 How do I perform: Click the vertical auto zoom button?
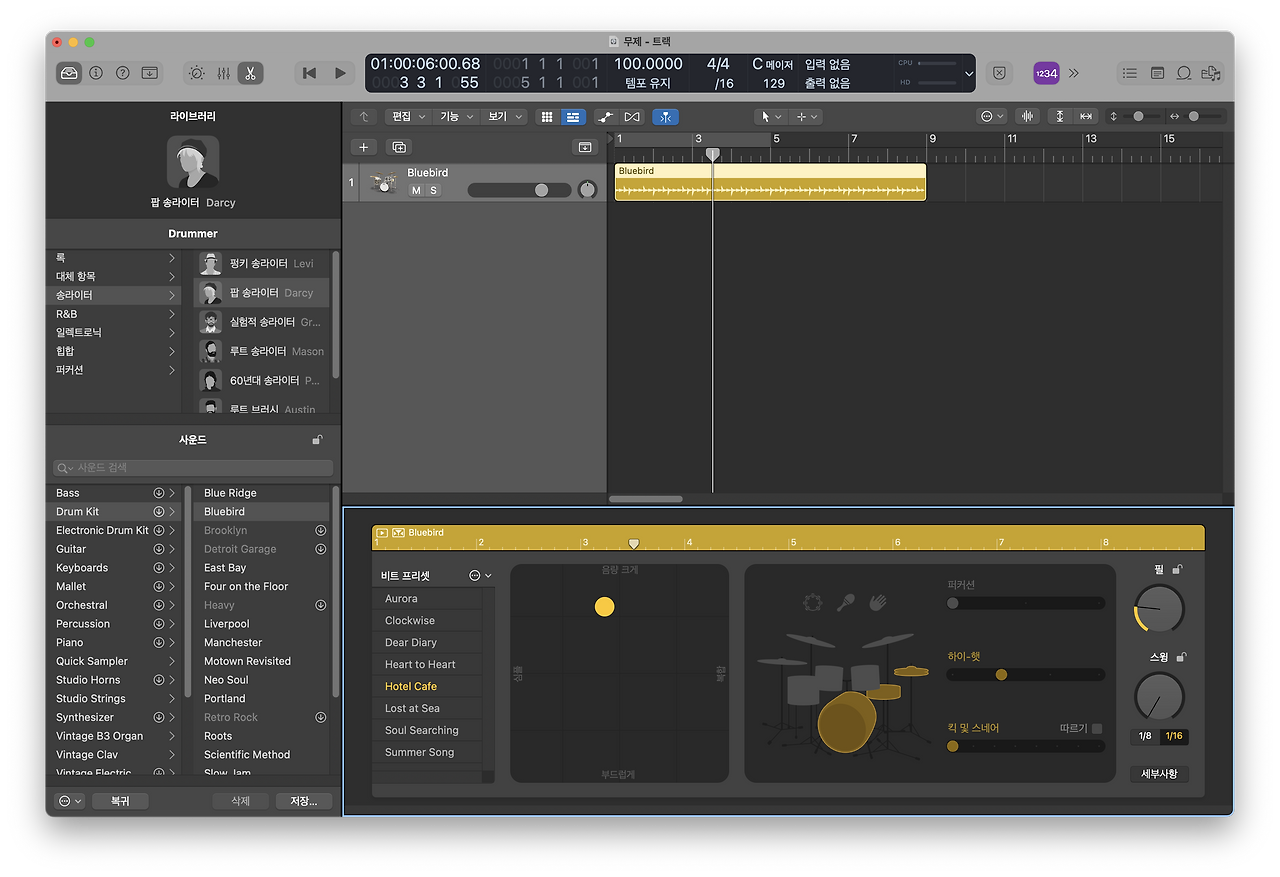point(1060,117)
